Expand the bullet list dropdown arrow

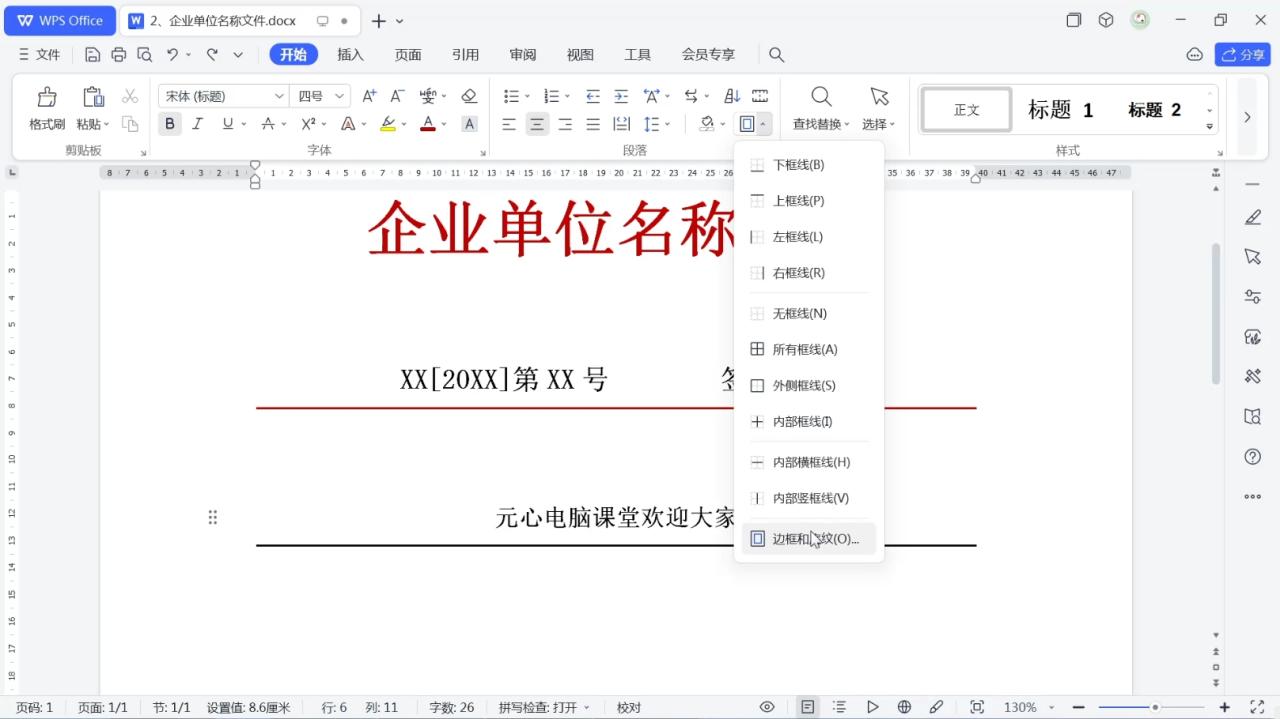pos(526,97)
